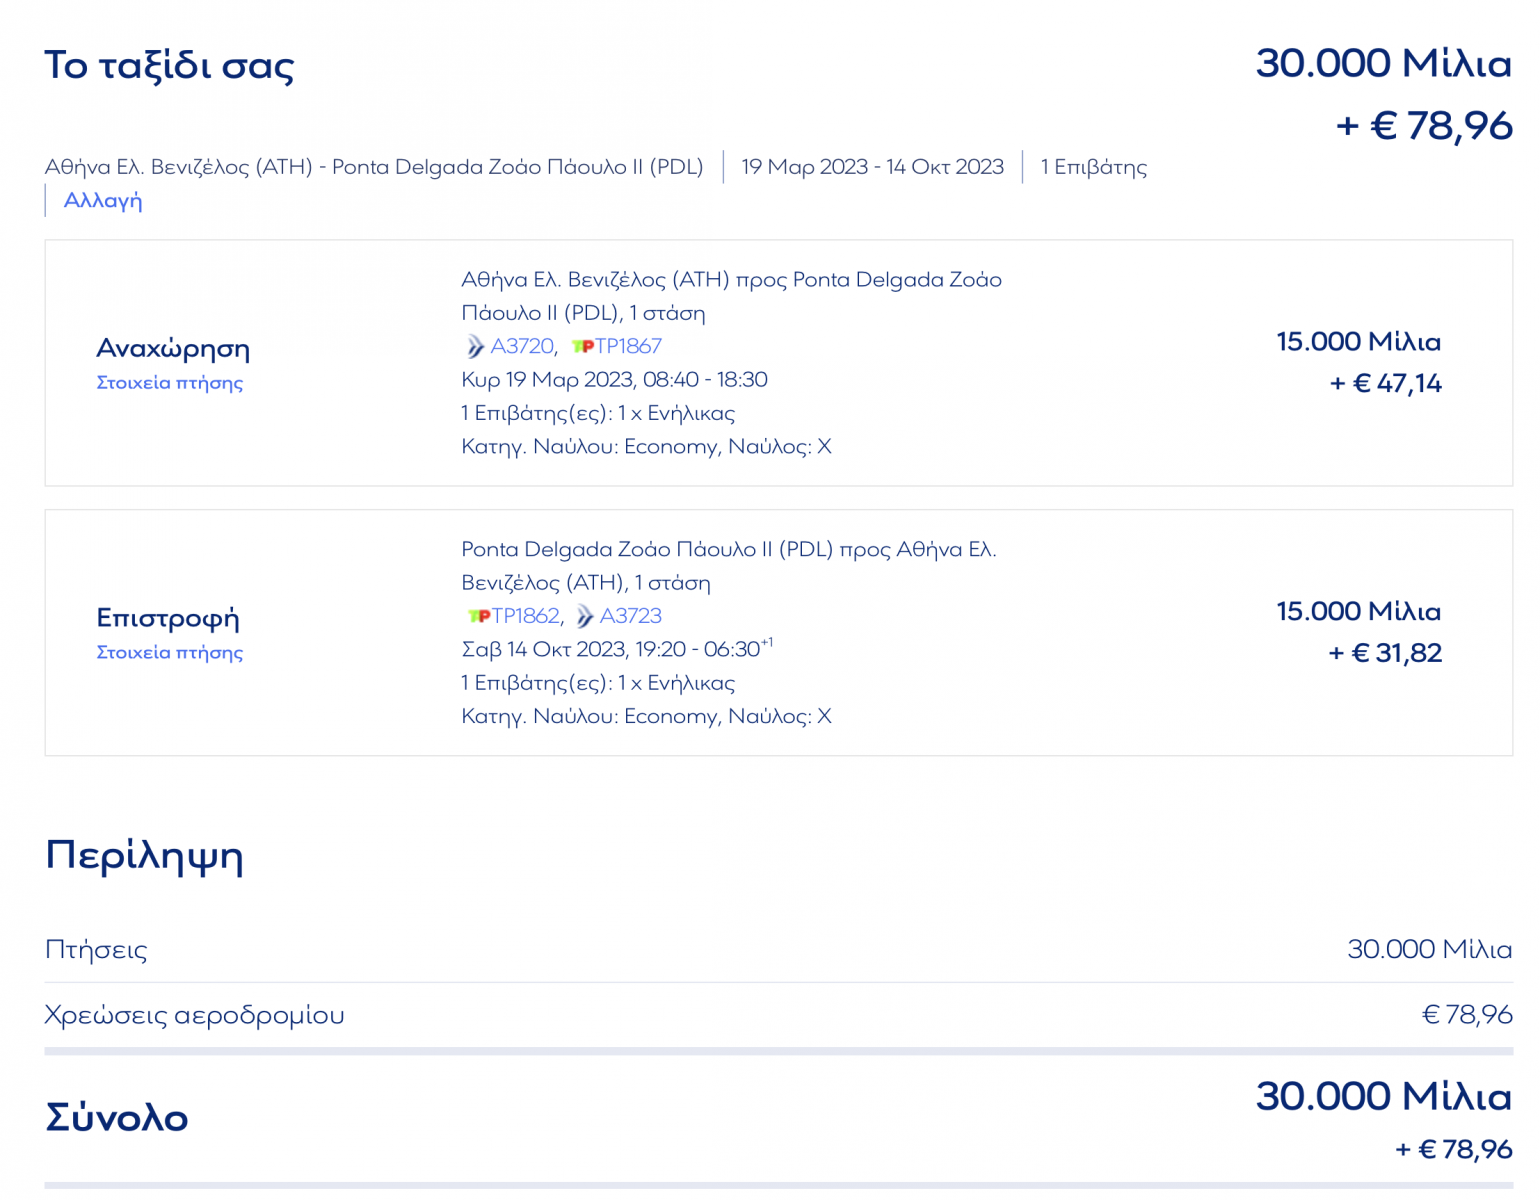This screenshot has width=1540, height=1200.
Task: Open flight number TP1862 link
Action: (x=525, y=617)
